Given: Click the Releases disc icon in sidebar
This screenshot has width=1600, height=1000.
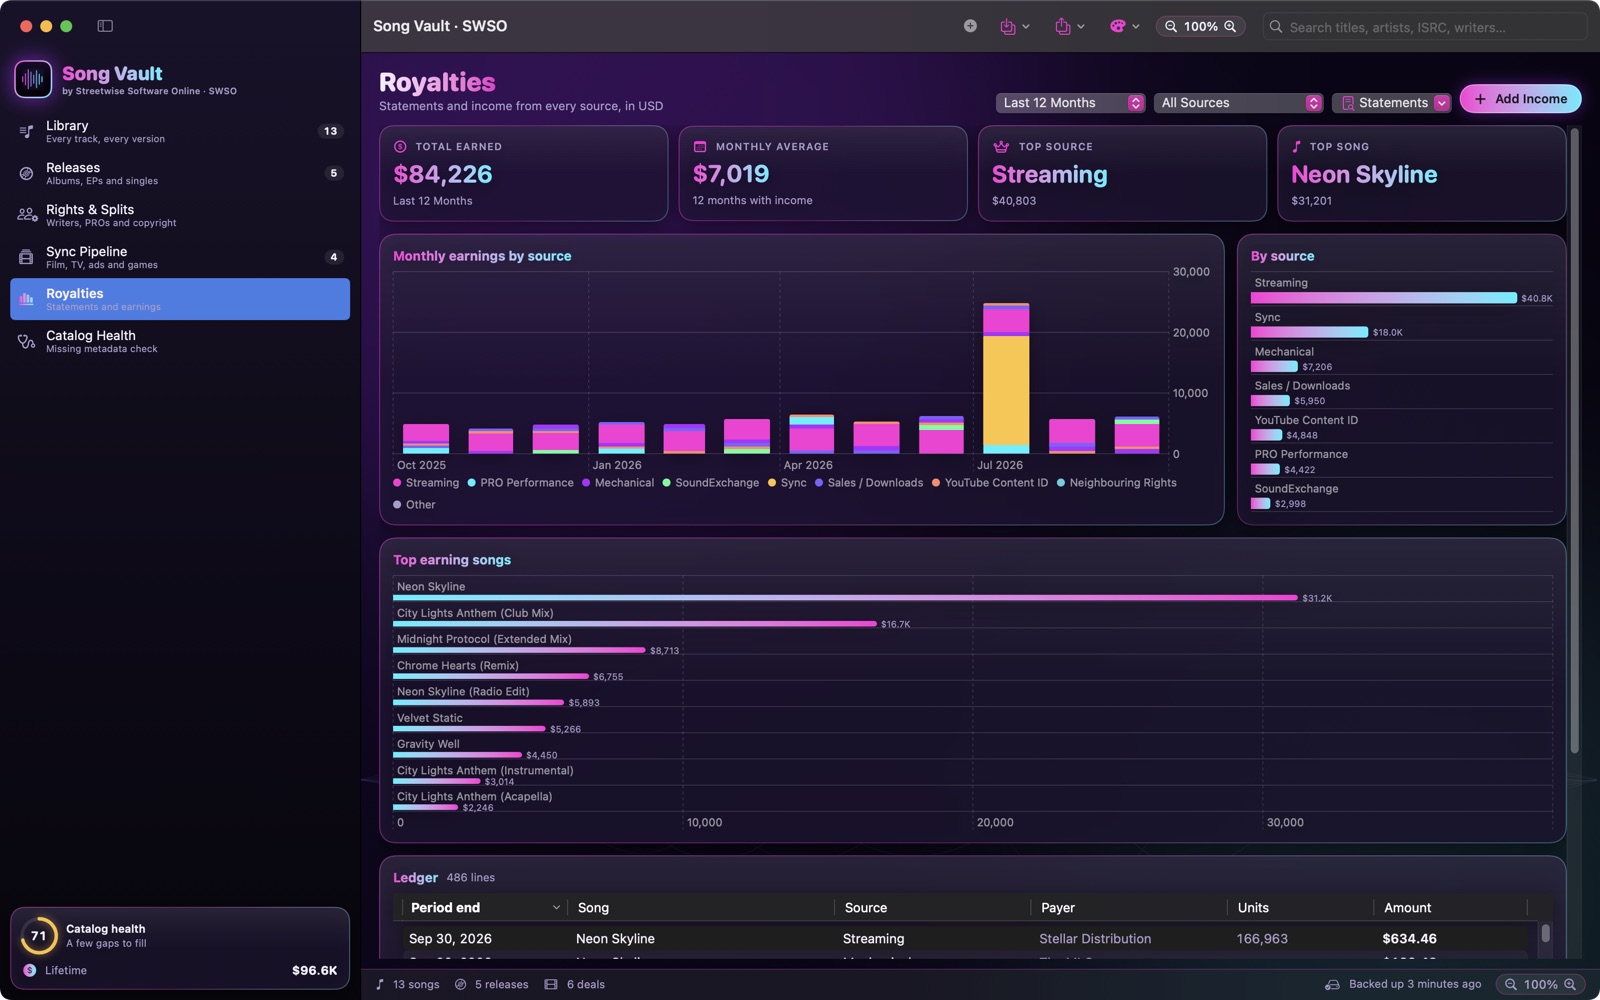Looking at the screenshot, I should pyautogui.click(x=27, y=174).
